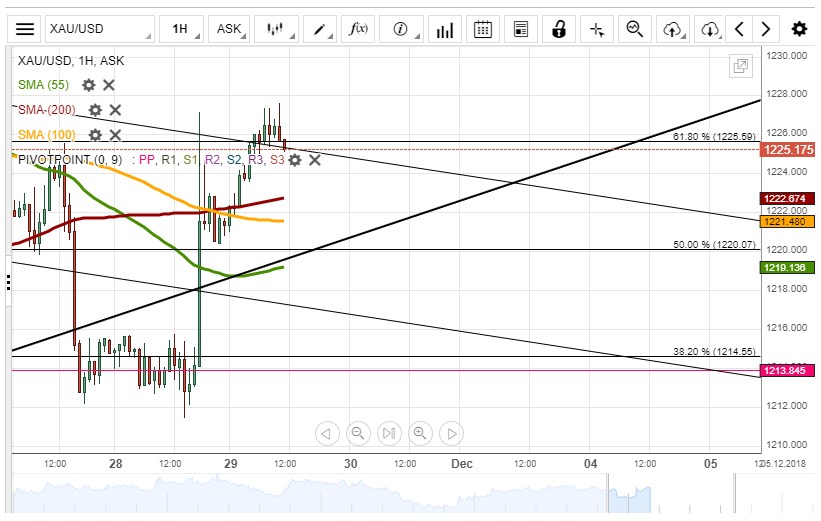This screenshot has height=521, width=821.
Task: Shift the chart left with arrow button
Action: tap(327, 434)
